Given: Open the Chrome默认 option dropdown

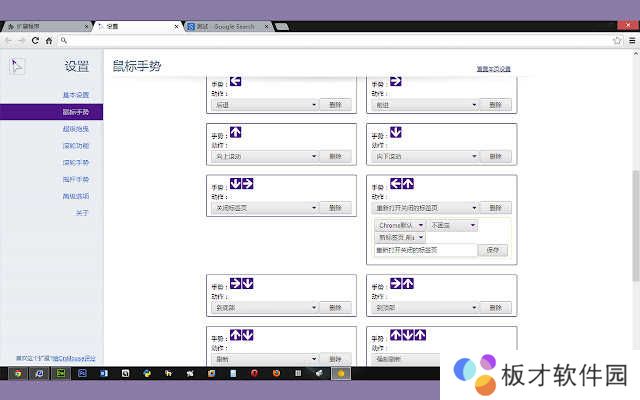Looking at the screenshot, I should pos(400,226).
